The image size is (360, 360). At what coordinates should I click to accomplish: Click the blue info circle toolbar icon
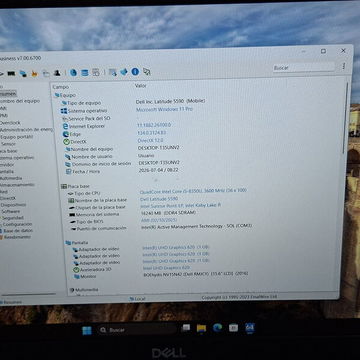(135, 71)
